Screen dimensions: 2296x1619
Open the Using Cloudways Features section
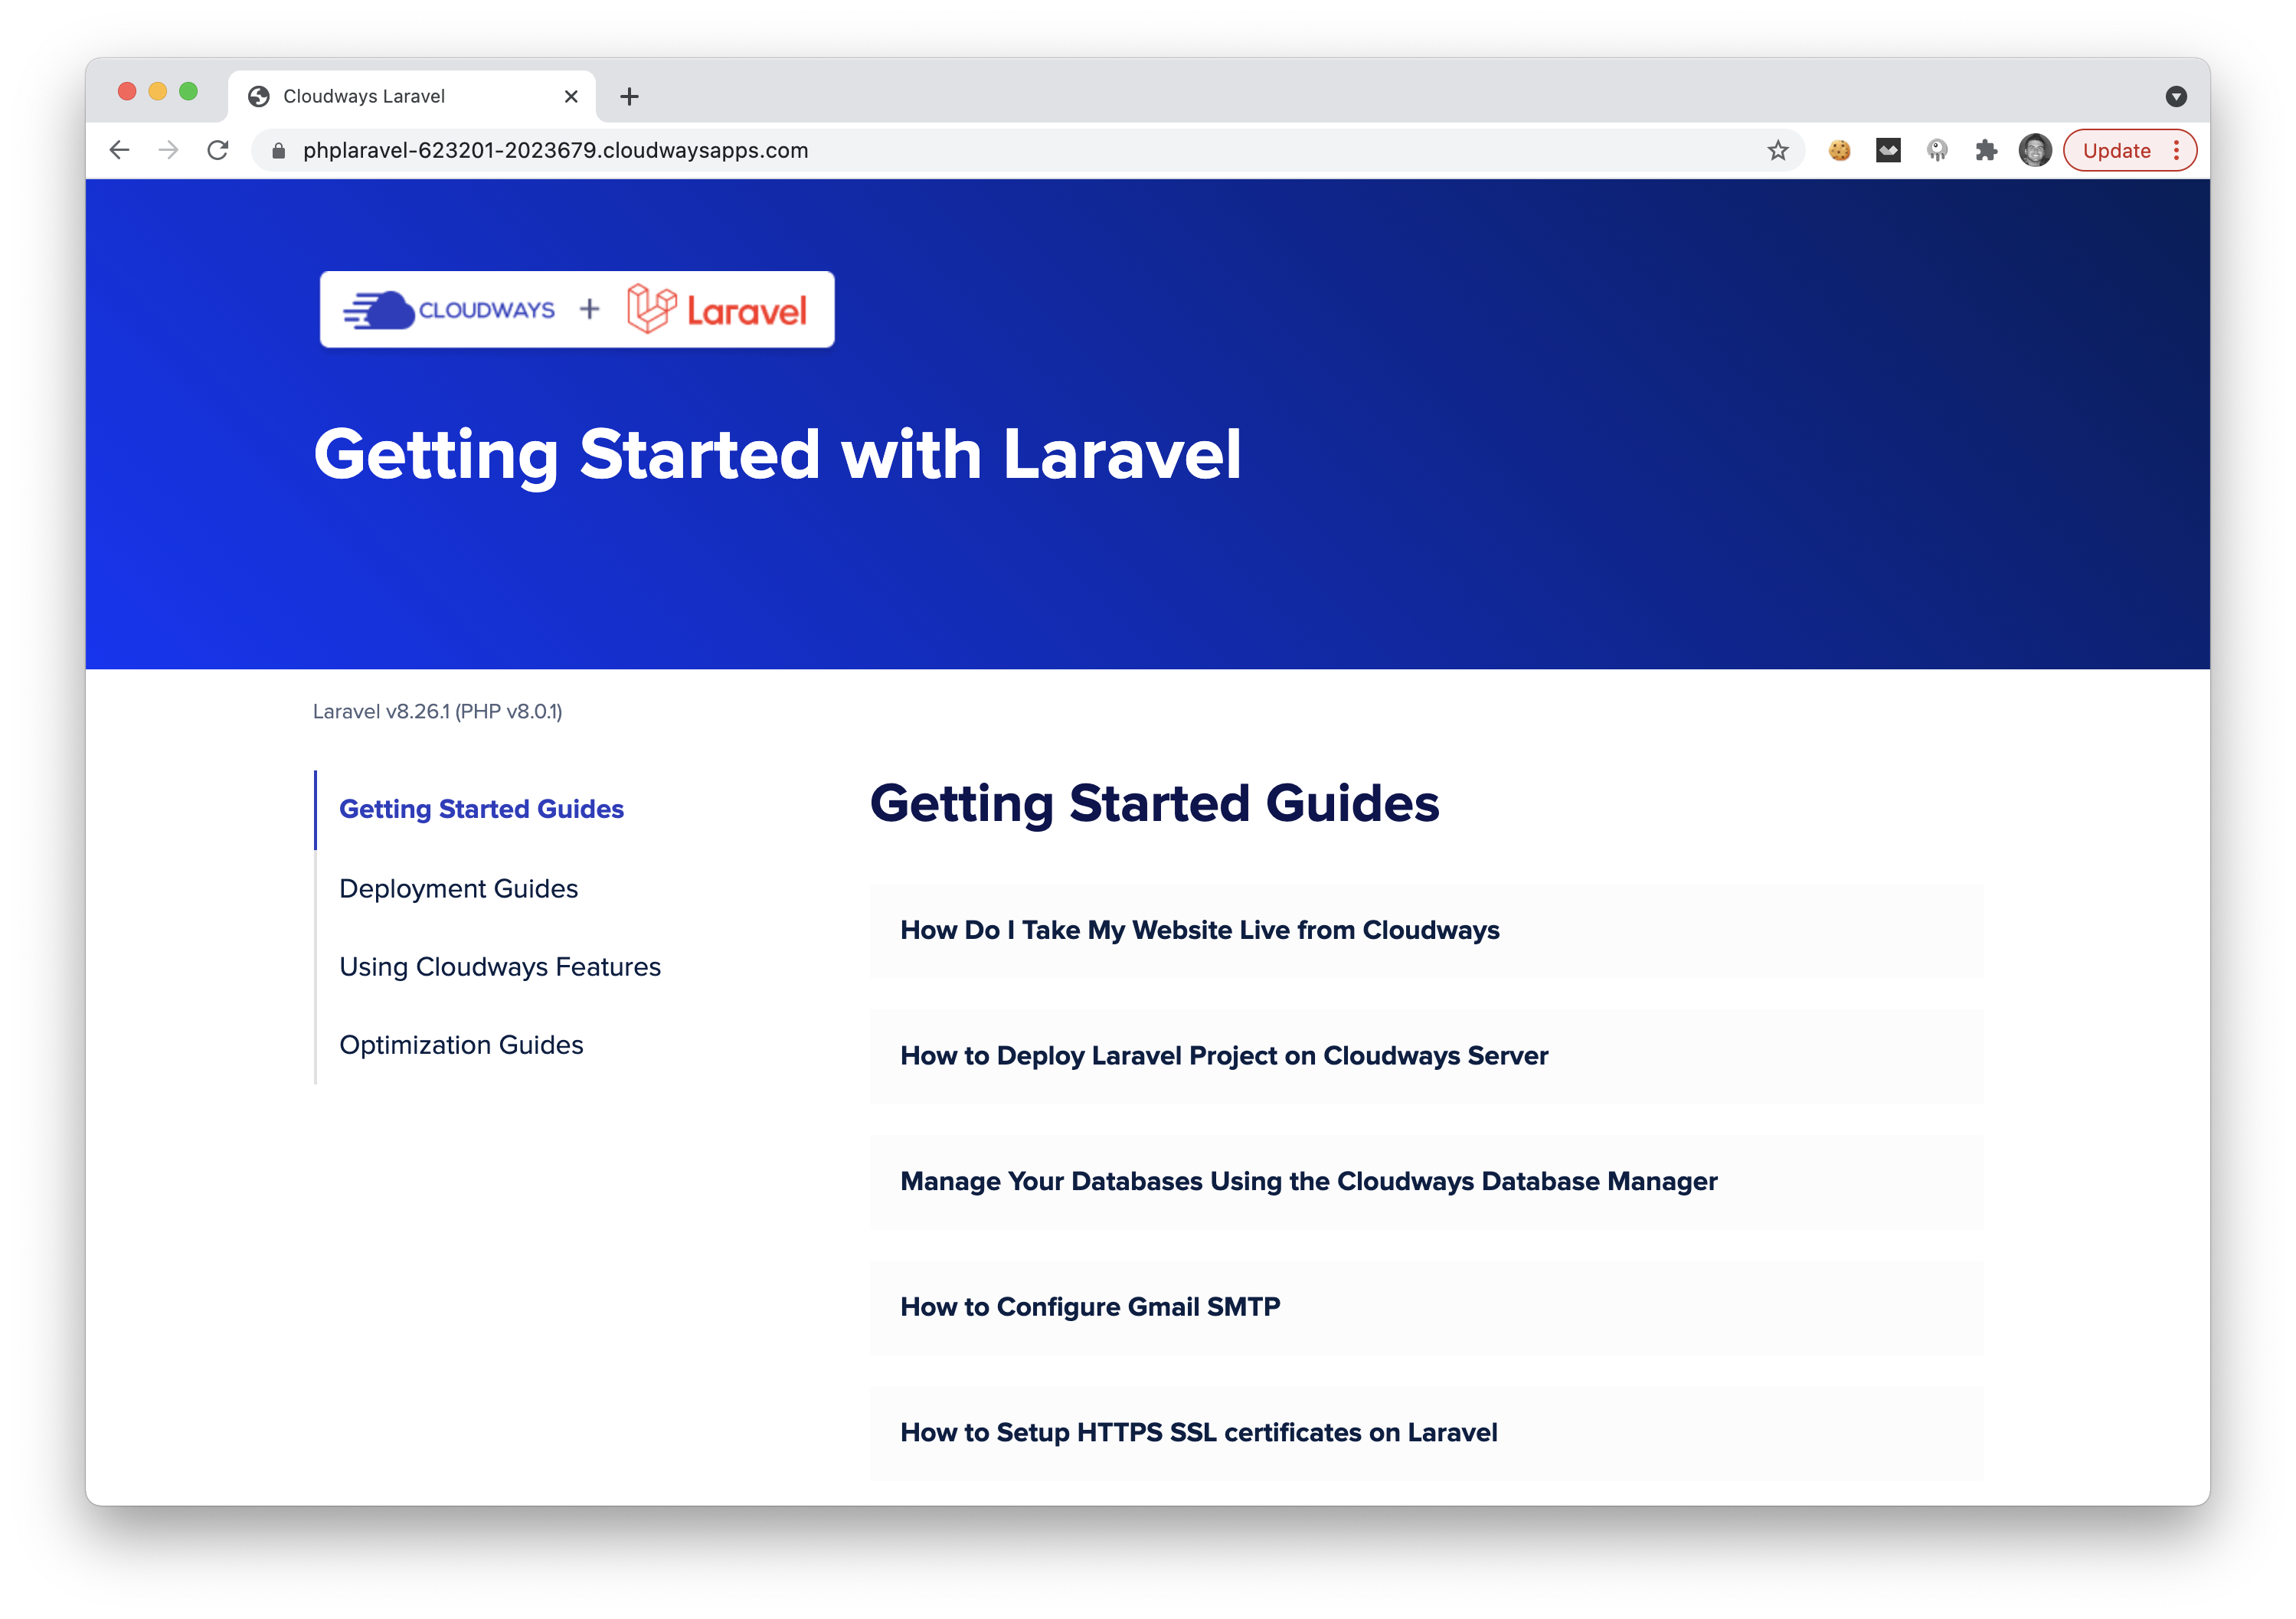click(x=499, y=966)
